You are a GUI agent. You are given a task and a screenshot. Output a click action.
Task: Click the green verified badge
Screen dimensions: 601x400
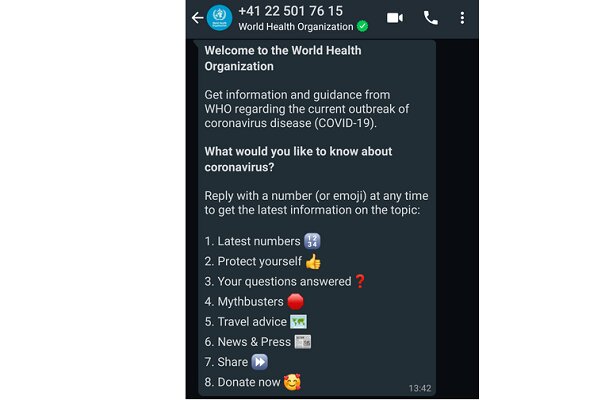[362, 26]
